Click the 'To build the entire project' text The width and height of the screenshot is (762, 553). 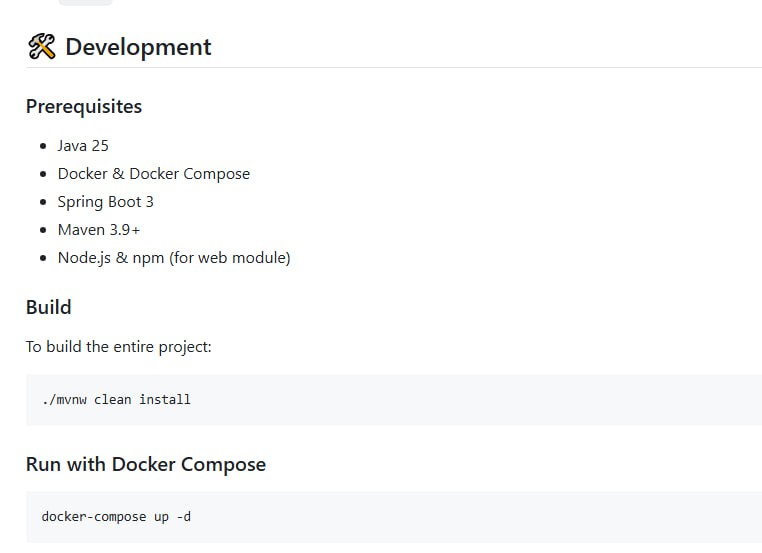tap(118, 347)
